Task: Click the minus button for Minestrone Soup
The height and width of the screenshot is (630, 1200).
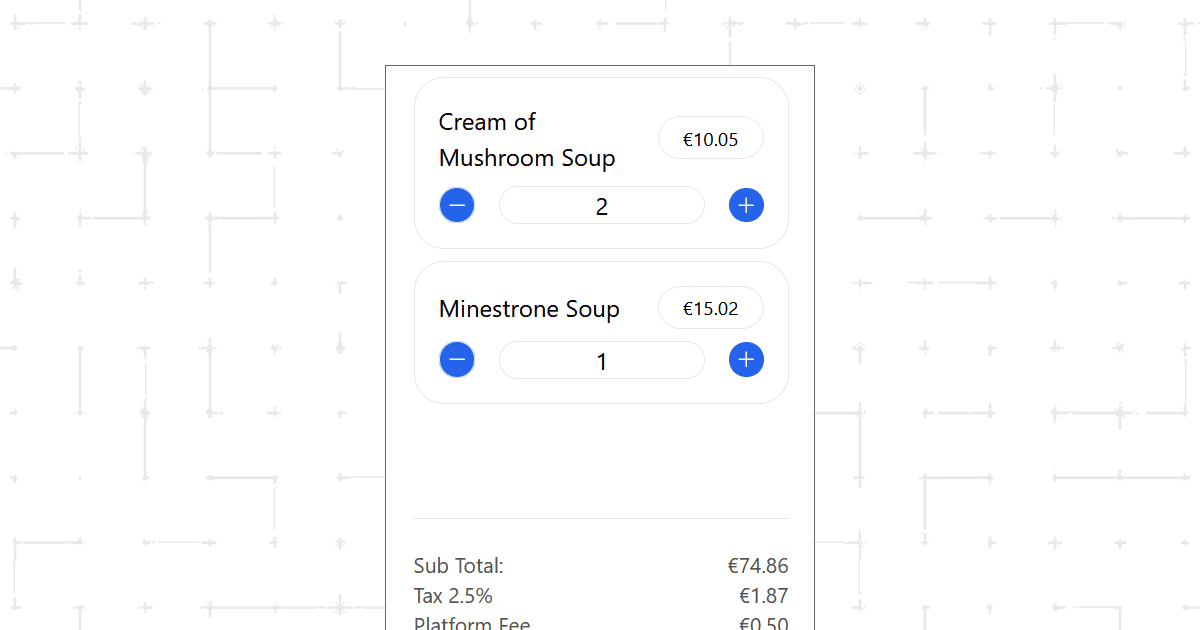Action: tap(457, 359)
